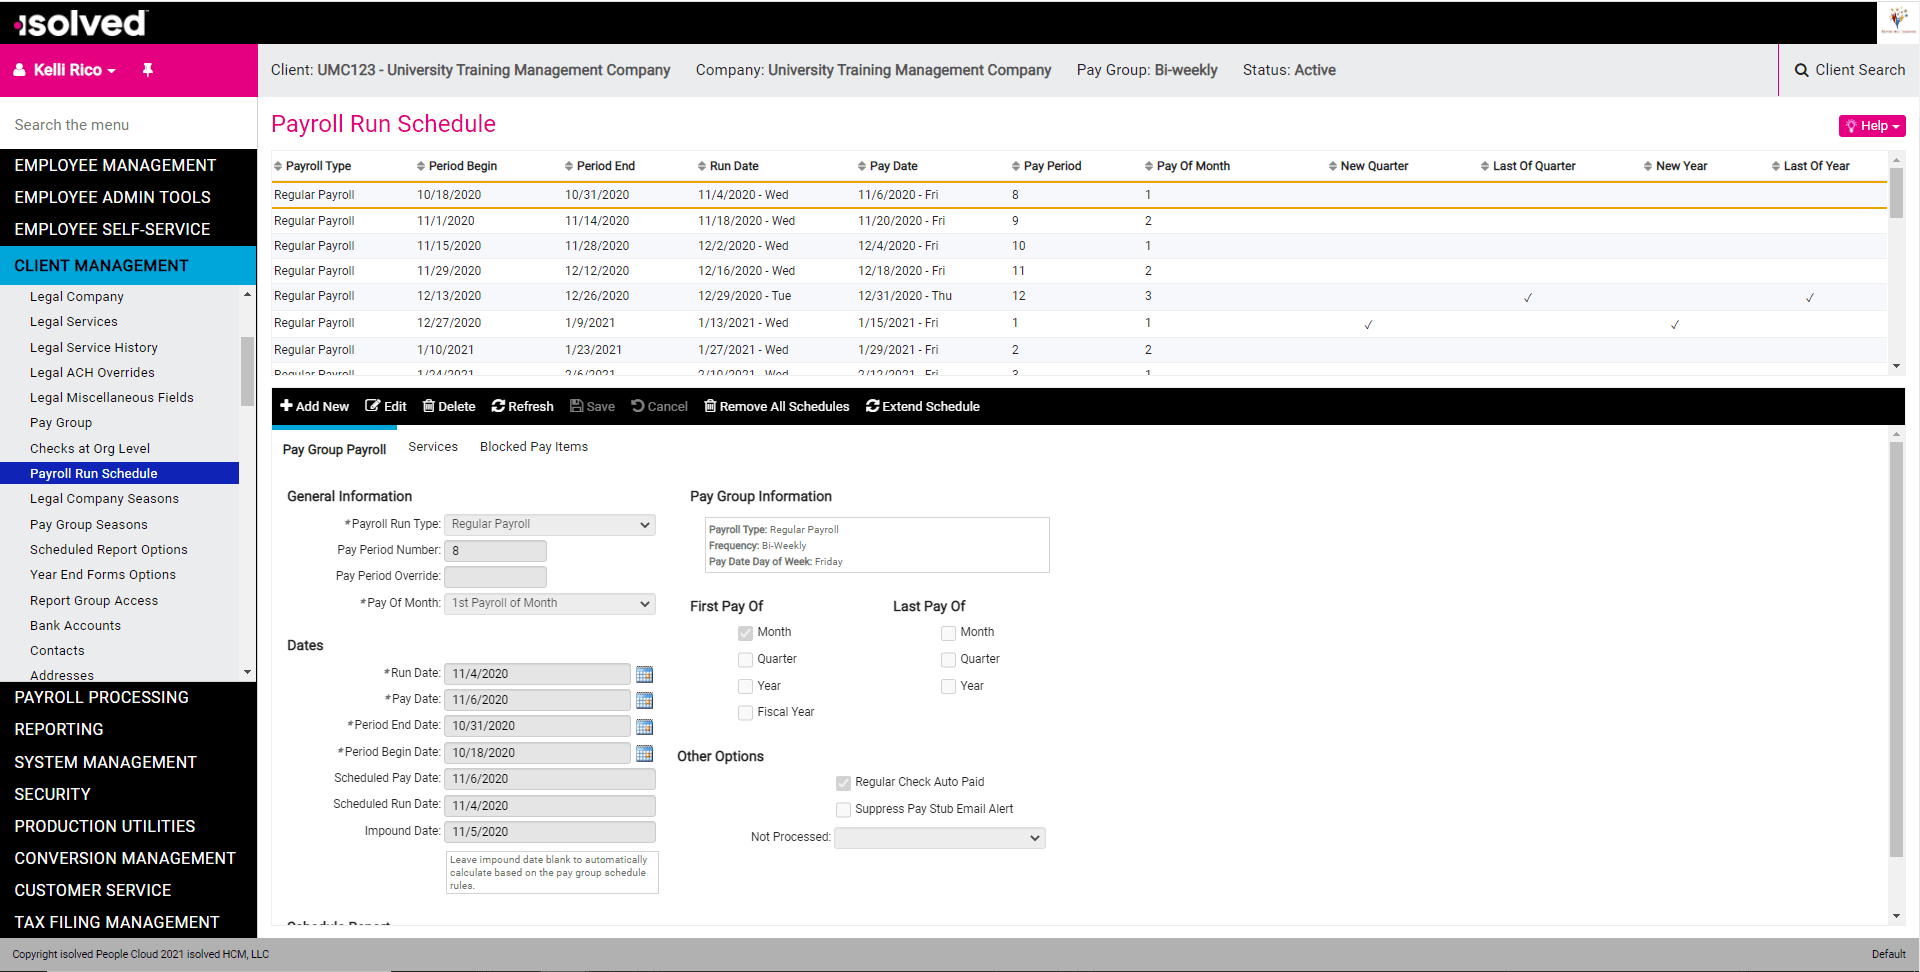
Task: Open the Help menu
Action: [1870, 125]
